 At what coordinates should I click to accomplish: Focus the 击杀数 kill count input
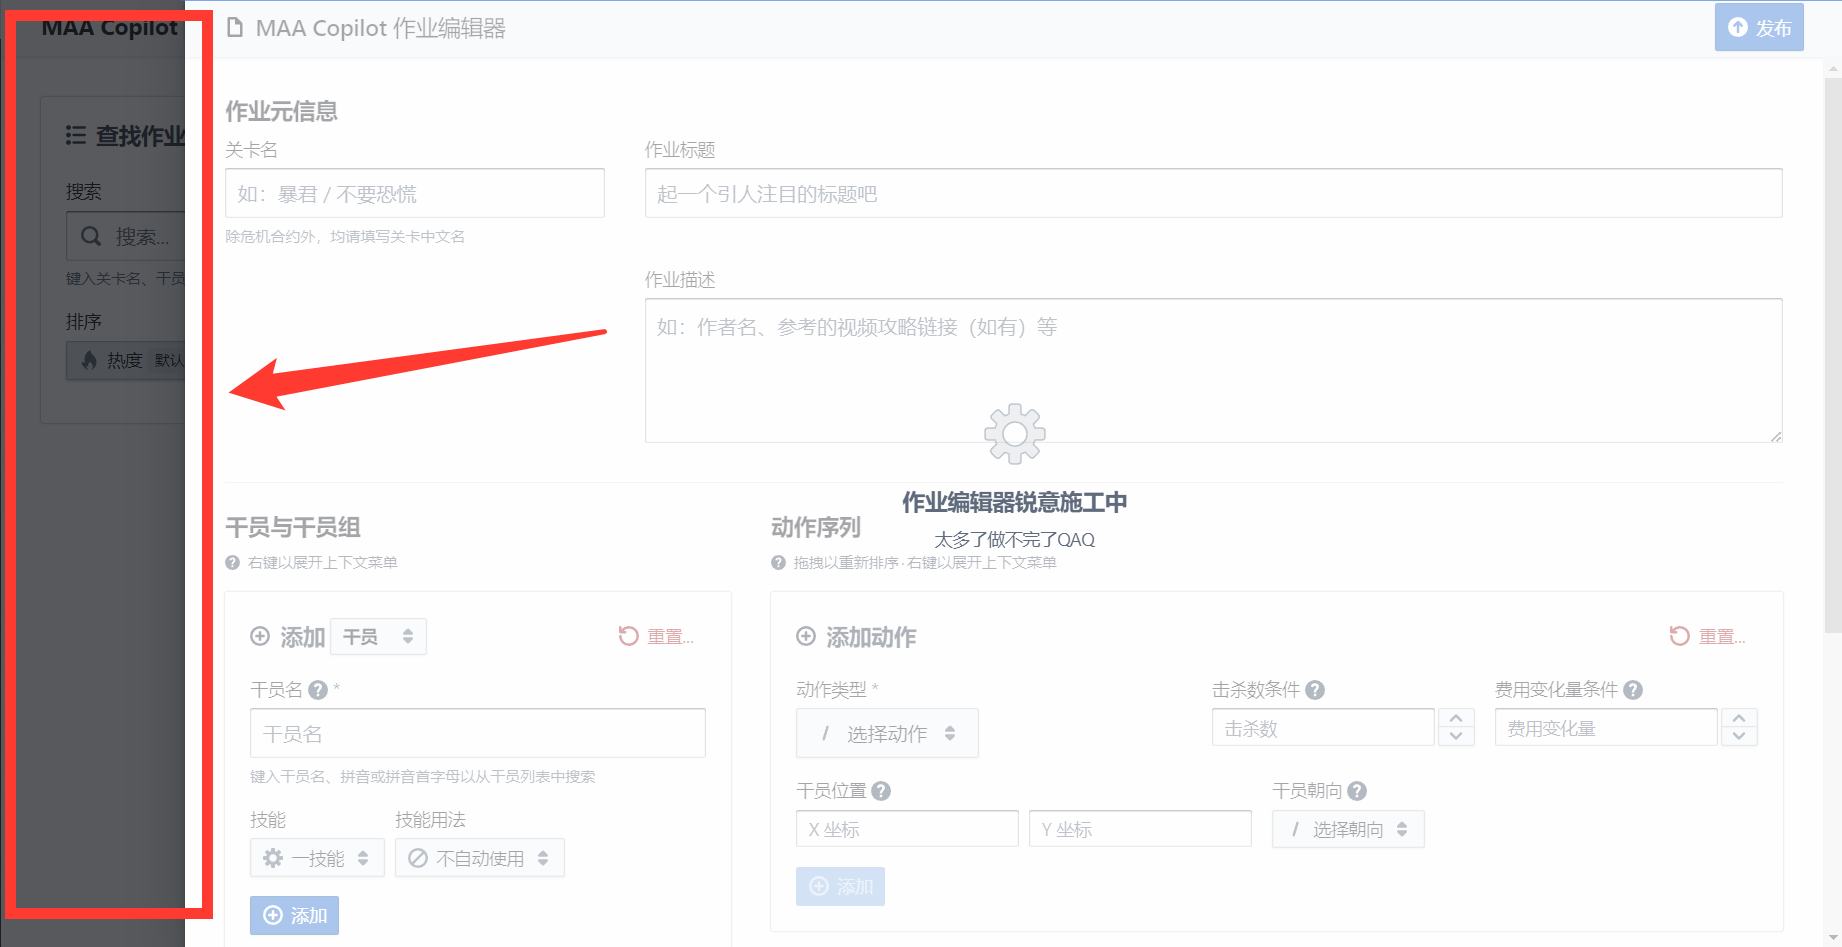pyautogui.click(x=1323, y=728)
